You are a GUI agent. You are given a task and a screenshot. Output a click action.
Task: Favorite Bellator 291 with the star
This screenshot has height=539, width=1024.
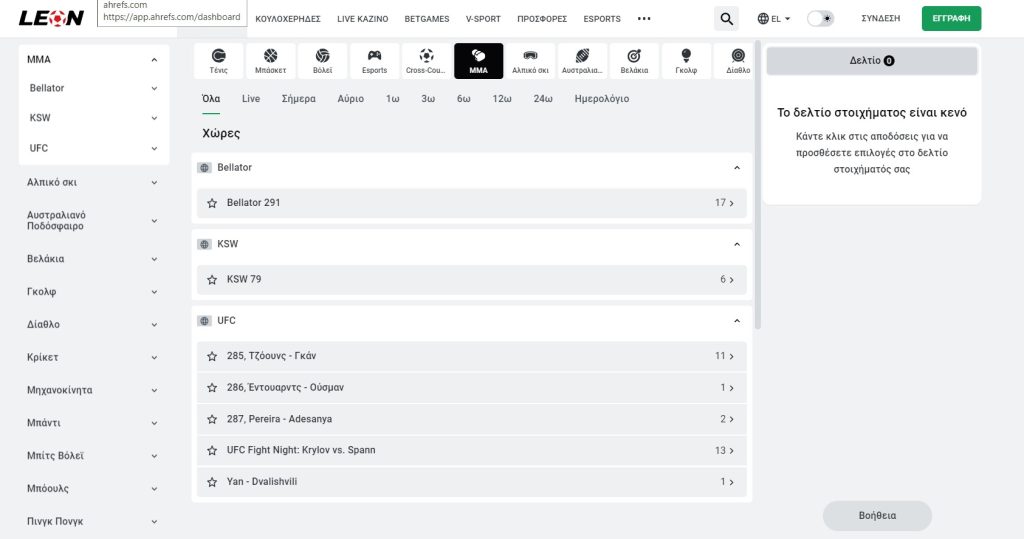pos(212,203)
